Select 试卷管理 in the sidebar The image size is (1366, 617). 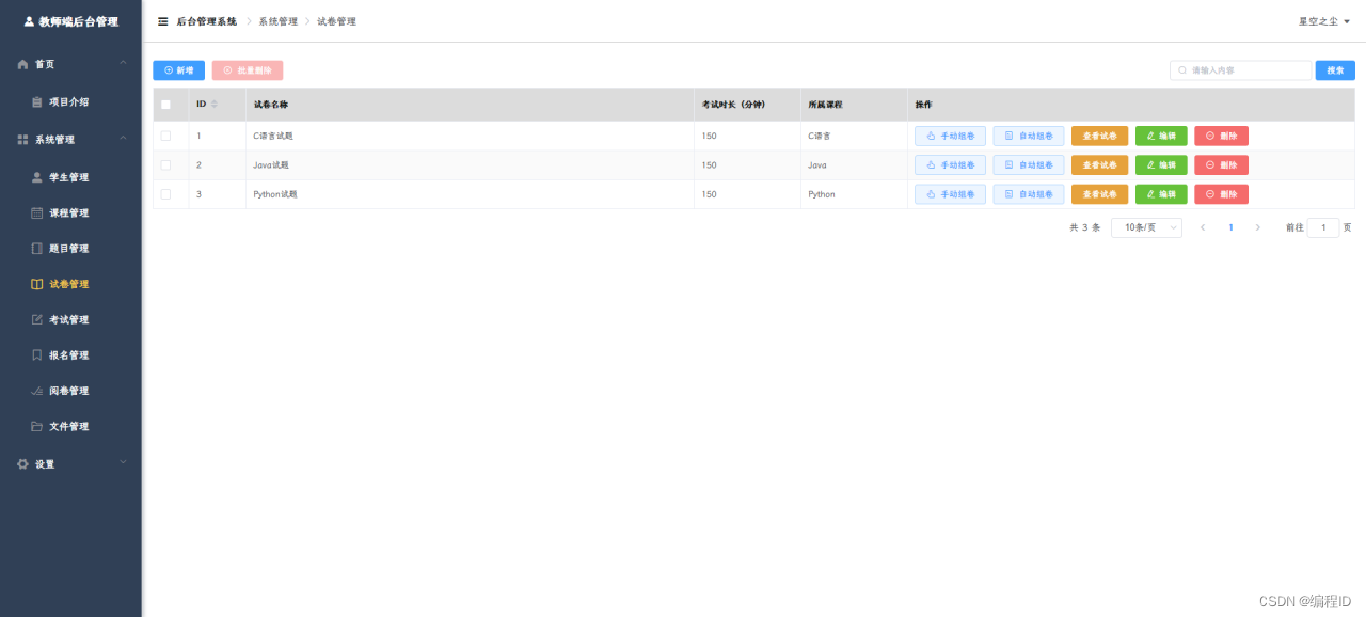[x=71, y=284]
